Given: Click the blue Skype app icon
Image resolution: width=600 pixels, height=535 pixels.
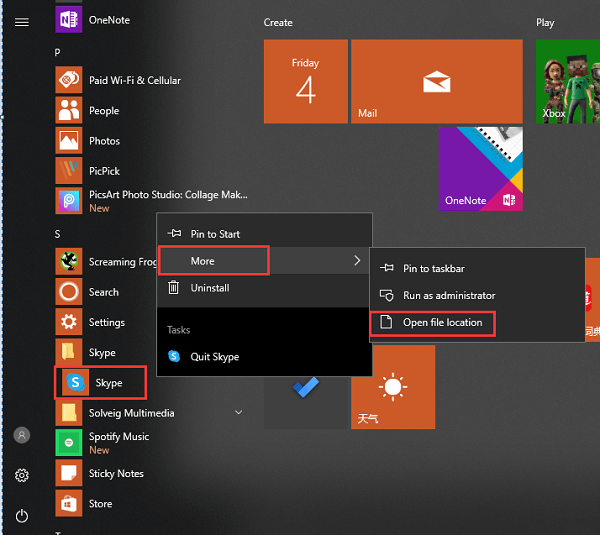Looking at the screenshot, I should (x=75, y=382).
